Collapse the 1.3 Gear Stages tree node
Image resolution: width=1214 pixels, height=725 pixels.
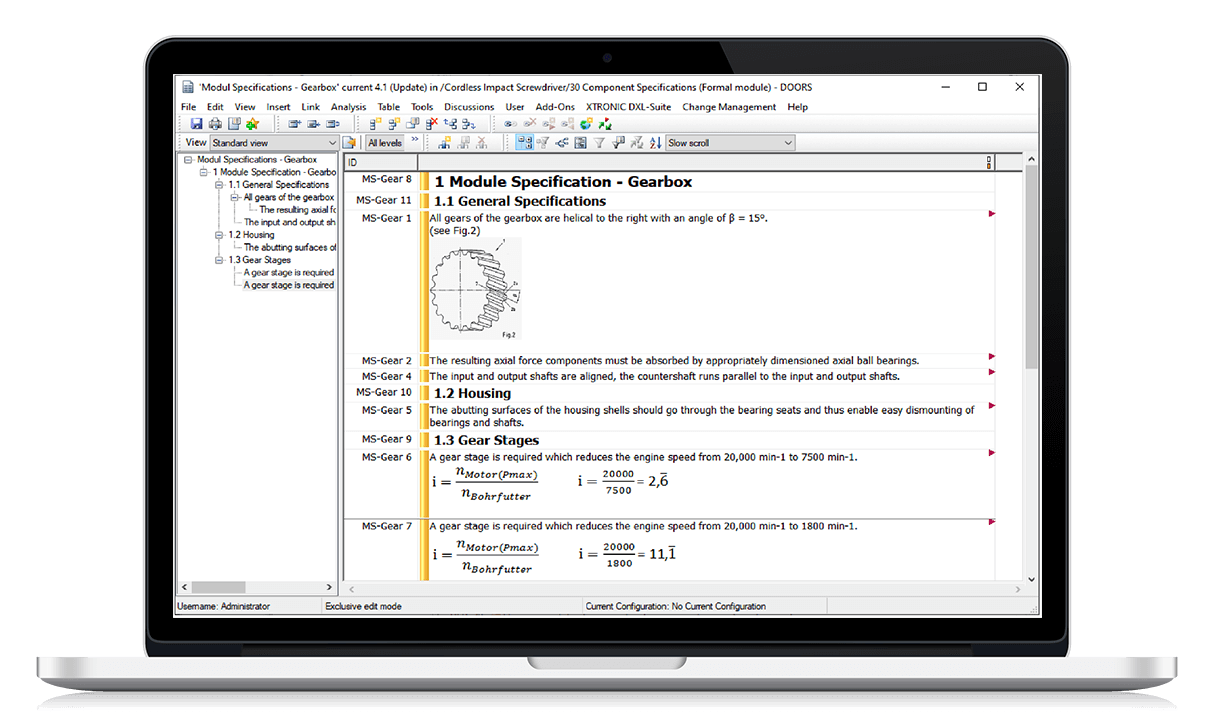(219, 260)
